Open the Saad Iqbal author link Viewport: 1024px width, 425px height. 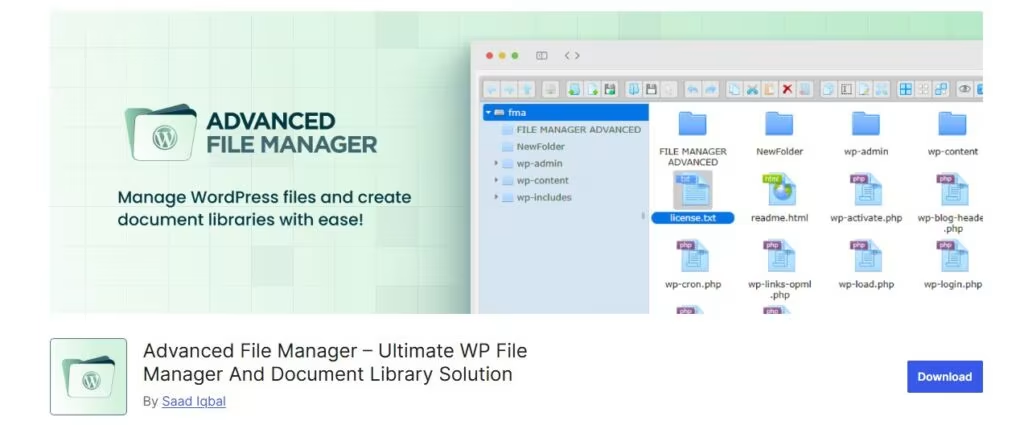pyautogui.click(x=194, y=401)
